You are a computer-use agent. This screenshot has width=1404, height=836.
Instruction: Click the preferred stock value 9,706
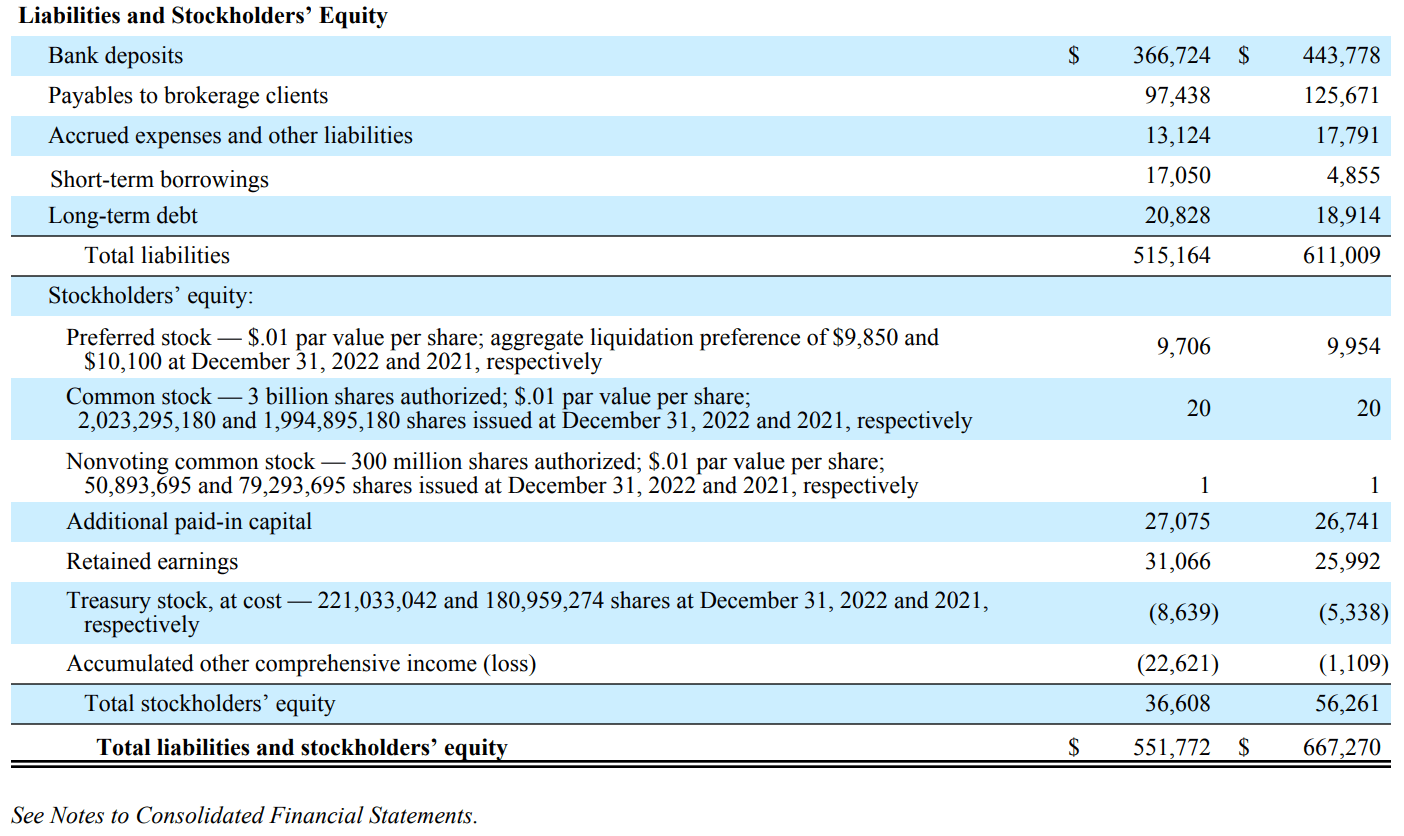click(1183, 347)
